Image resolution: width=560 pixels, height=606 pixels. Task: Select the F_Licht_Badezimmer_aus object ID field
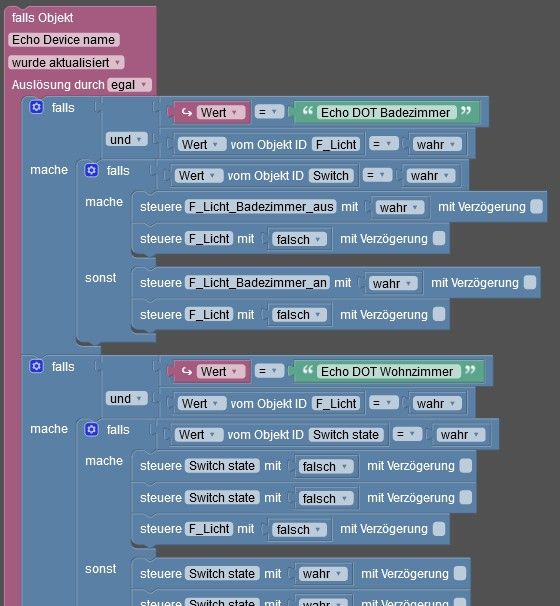coord(261,207)
